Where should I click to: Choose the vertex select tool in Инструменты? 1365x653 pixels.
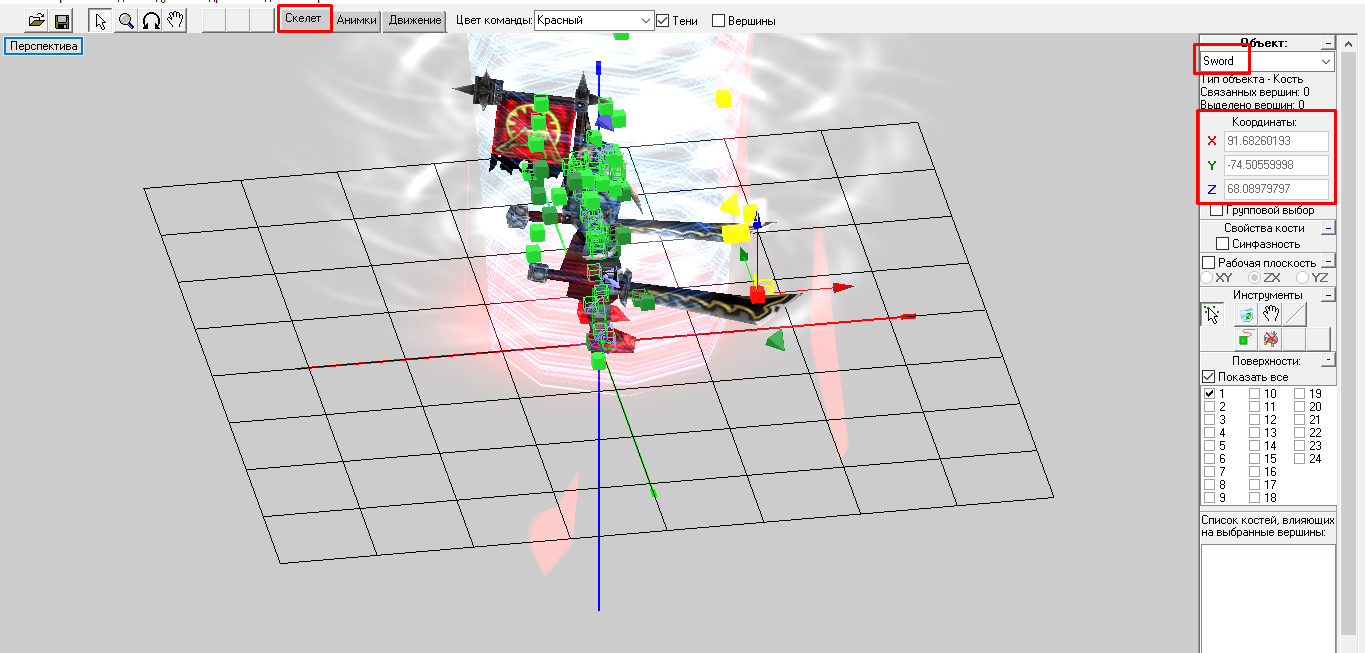pos(1213,314)
